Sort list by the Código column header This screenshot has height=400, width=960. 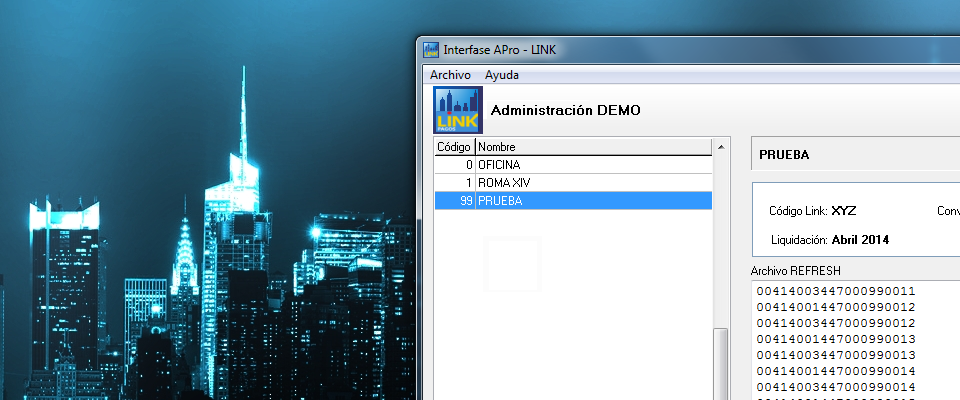coord(453,147)
